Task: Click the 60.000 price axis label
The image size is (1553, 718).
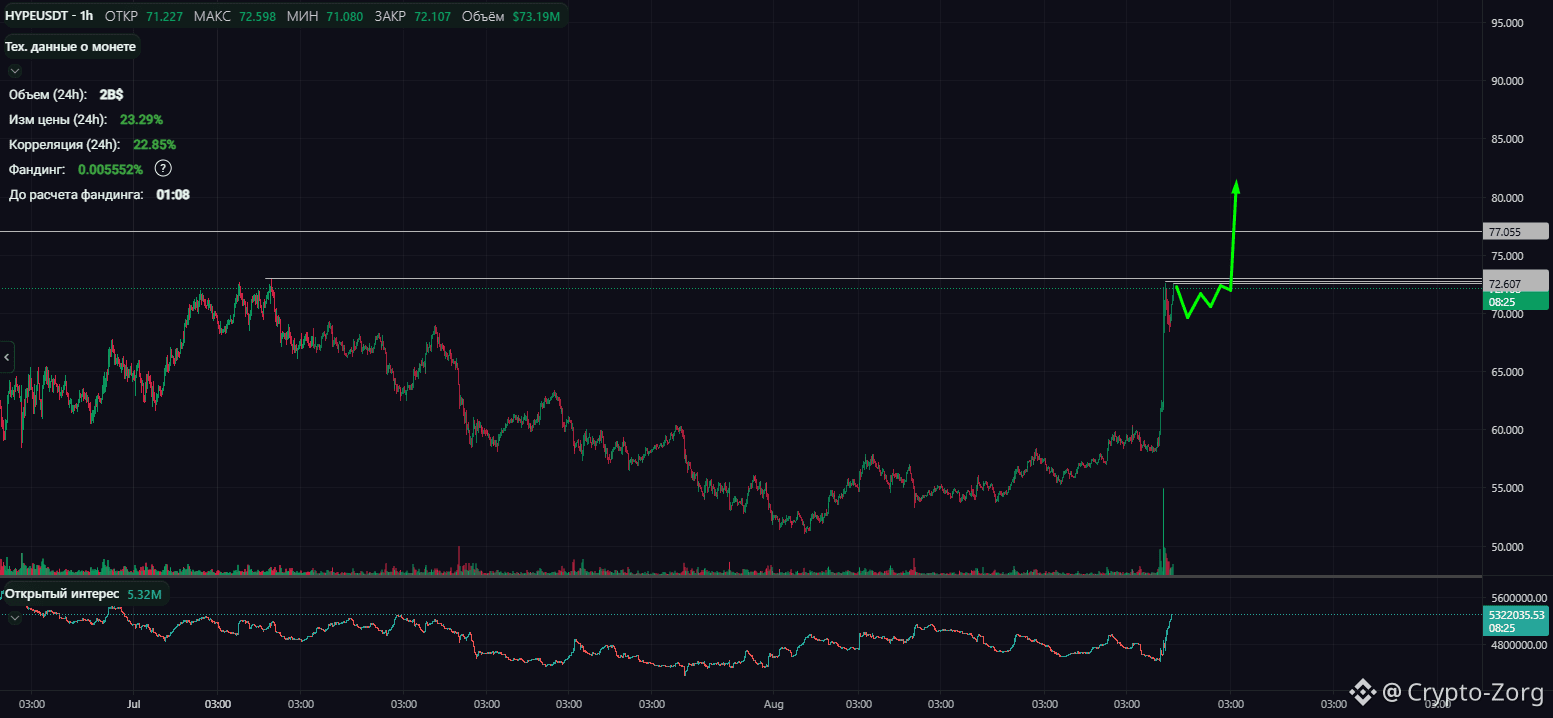Action: 1506,430
